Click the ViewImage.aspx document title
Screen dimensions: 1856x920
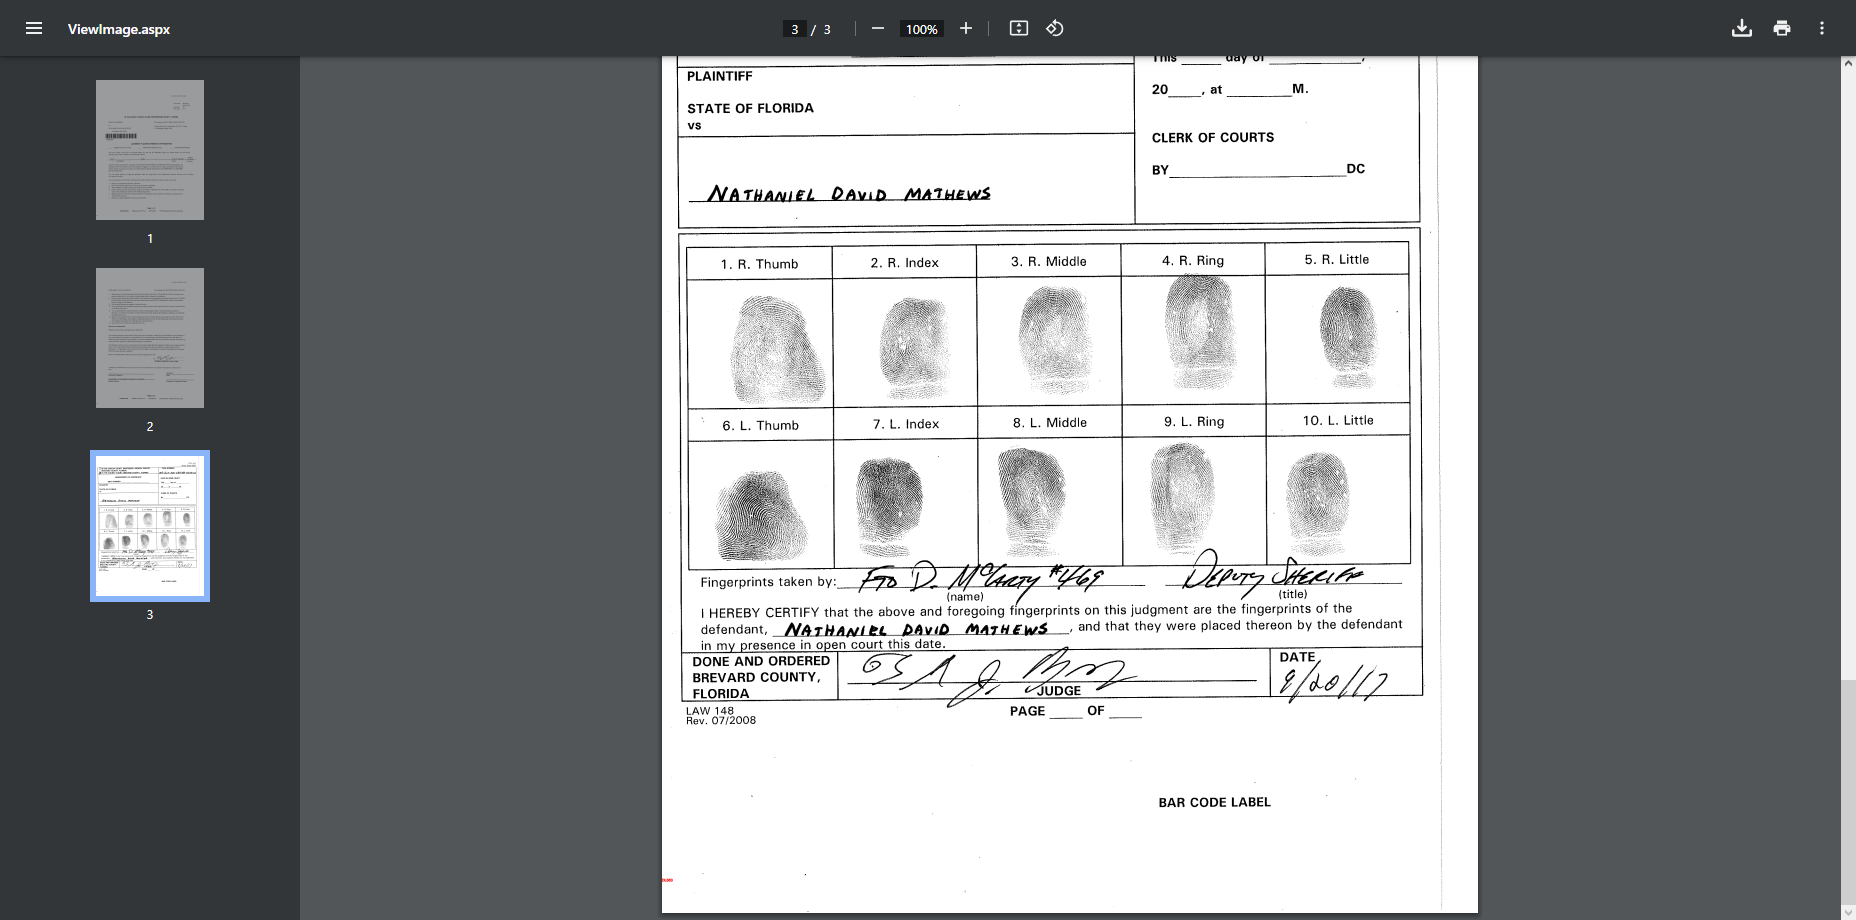click(x=119, y=29)
